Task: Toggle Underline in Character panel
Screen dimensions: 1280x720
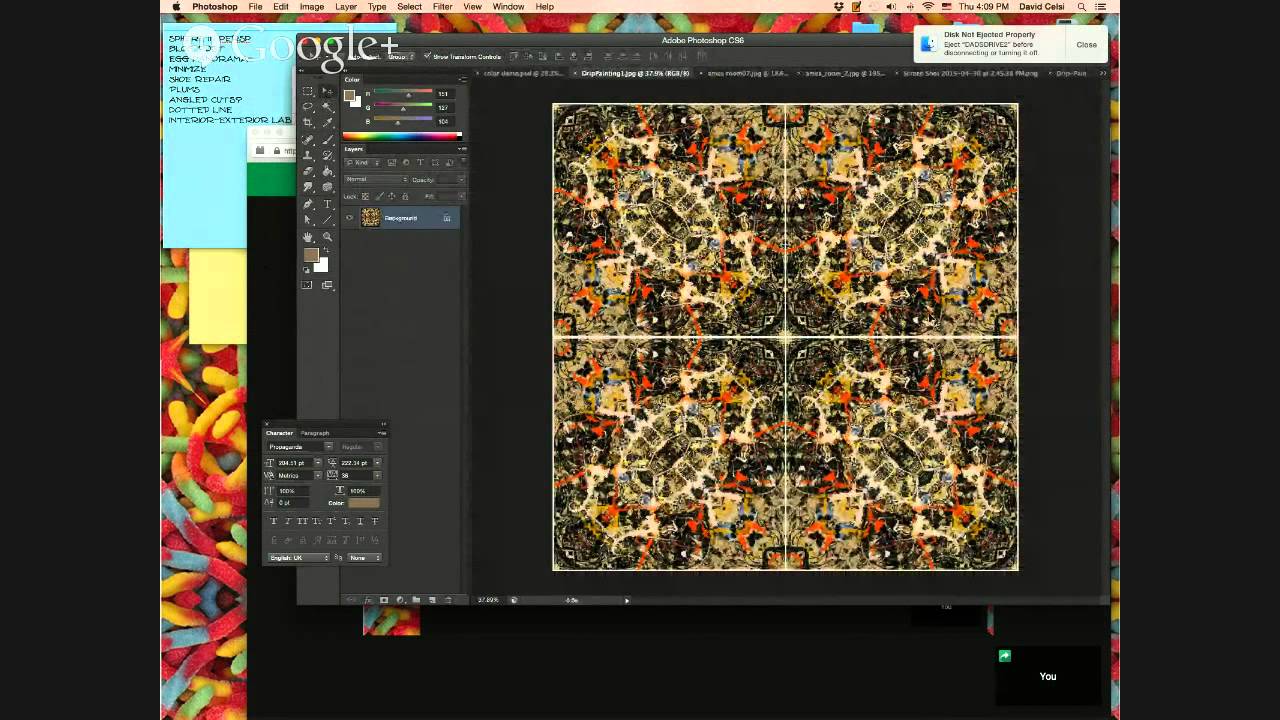Action: 361,521
